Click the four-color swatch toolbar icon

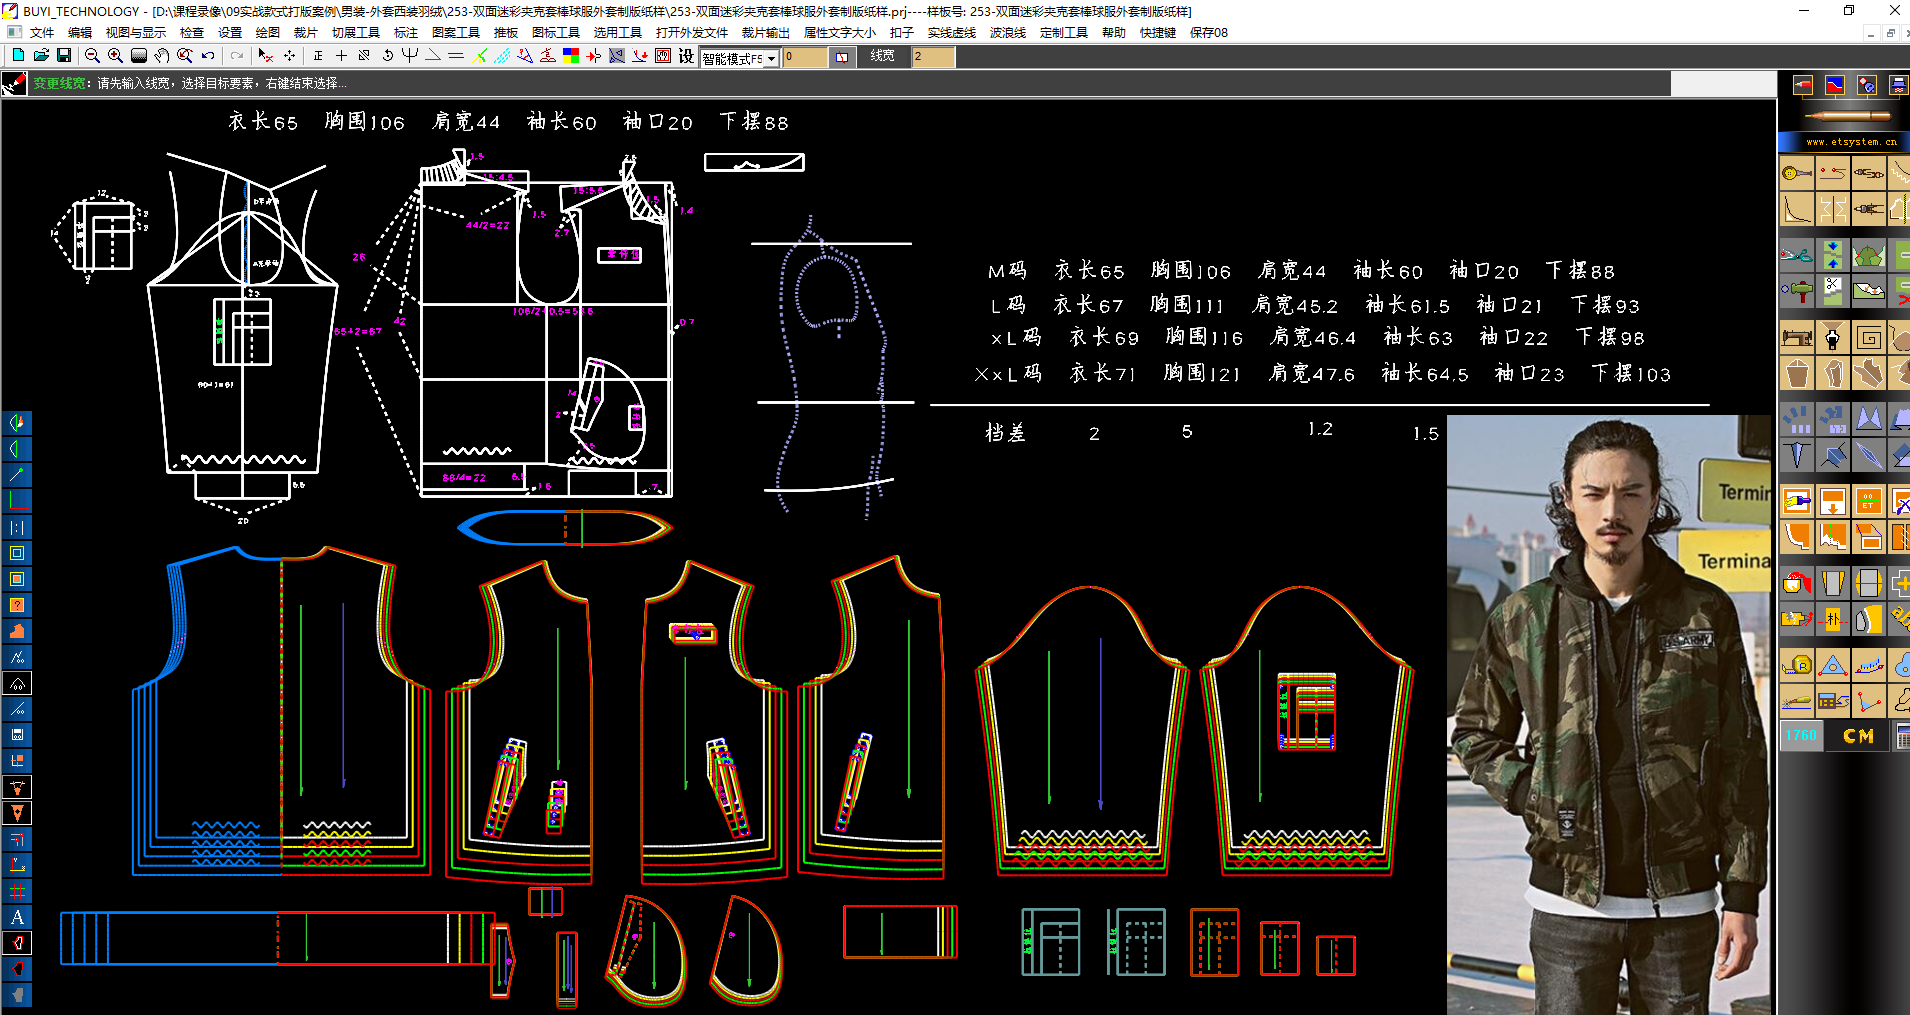(571, 56)
